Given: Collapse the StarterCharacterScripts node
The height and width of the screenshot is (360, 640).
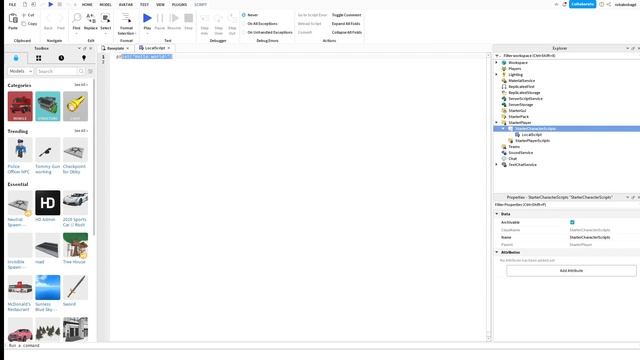Looking at the screenshot, I should (x=503, y=129).
